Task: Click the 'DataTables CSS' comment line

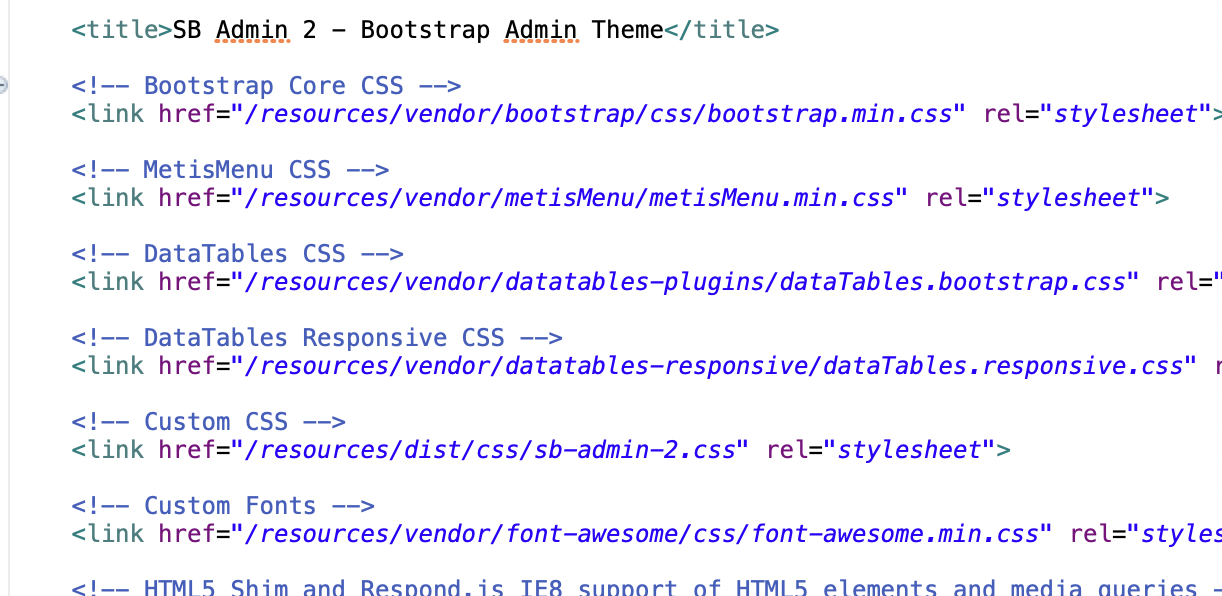Action: [237, 254]
